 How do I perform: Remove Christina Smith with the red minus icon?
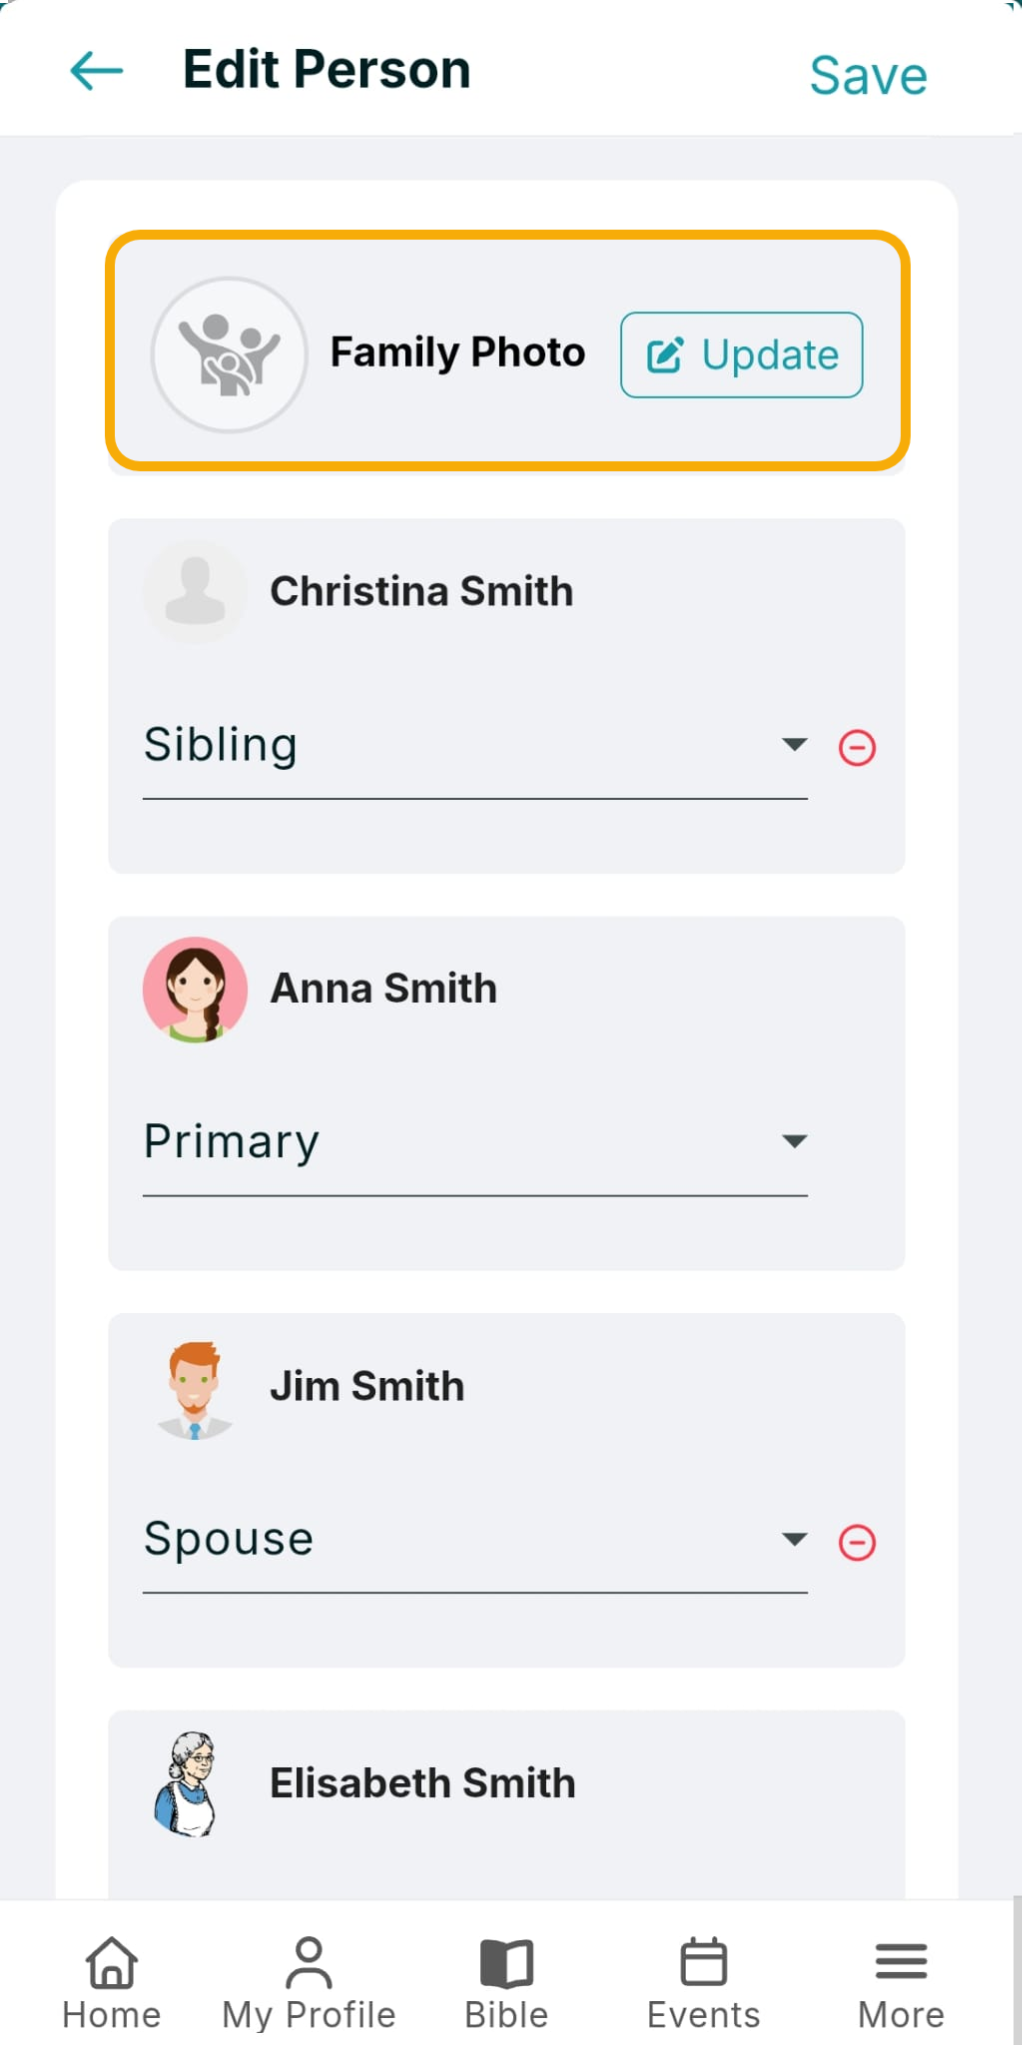[857, 747]
